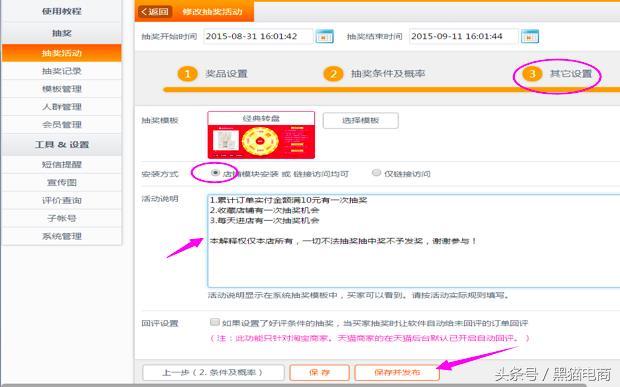The height and width of the screenshot is (387, 620).
Task: Open 会员管理 in the sidebar
Action: 62,125
